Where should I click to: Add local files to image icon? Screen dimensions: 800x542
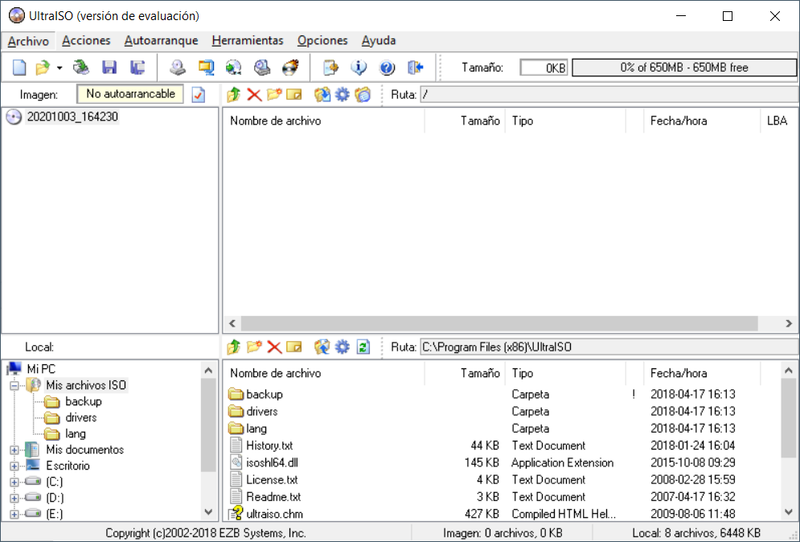point(322,347)
